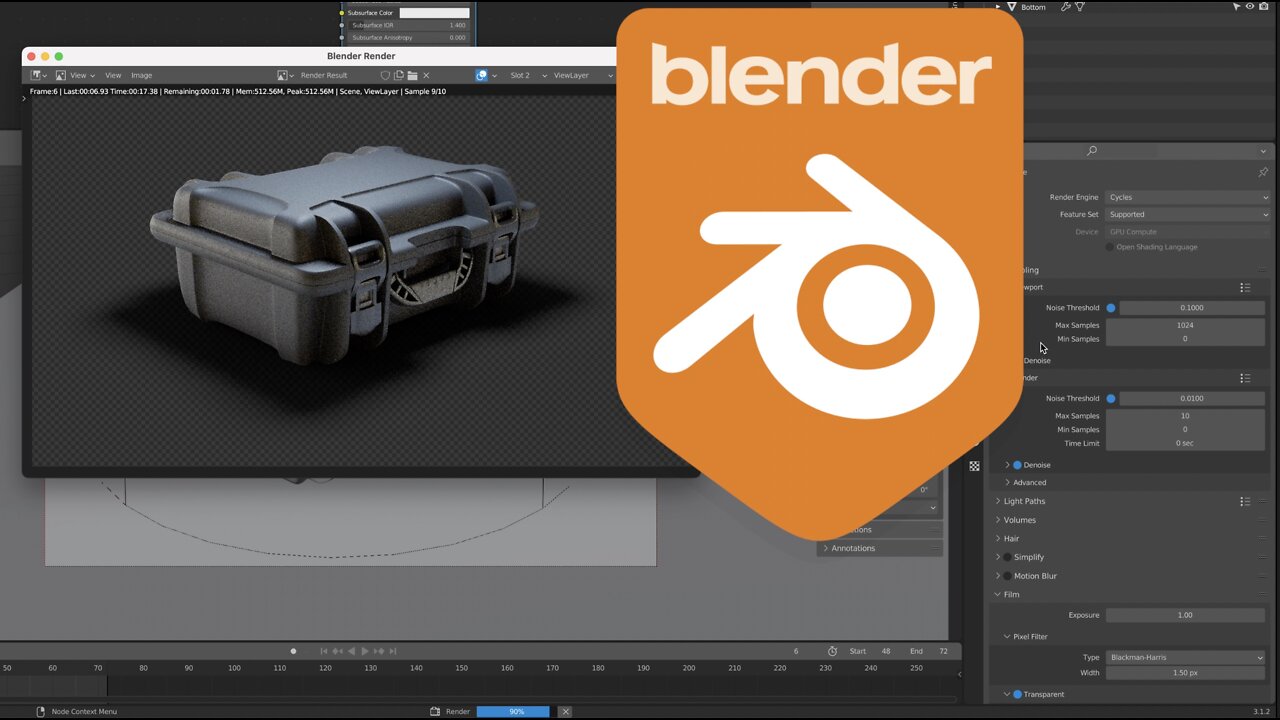Viewport: 1280px width, 720px height.
Task: Click mouse icon beside Node Context Menu
Action: pos(41,711)
